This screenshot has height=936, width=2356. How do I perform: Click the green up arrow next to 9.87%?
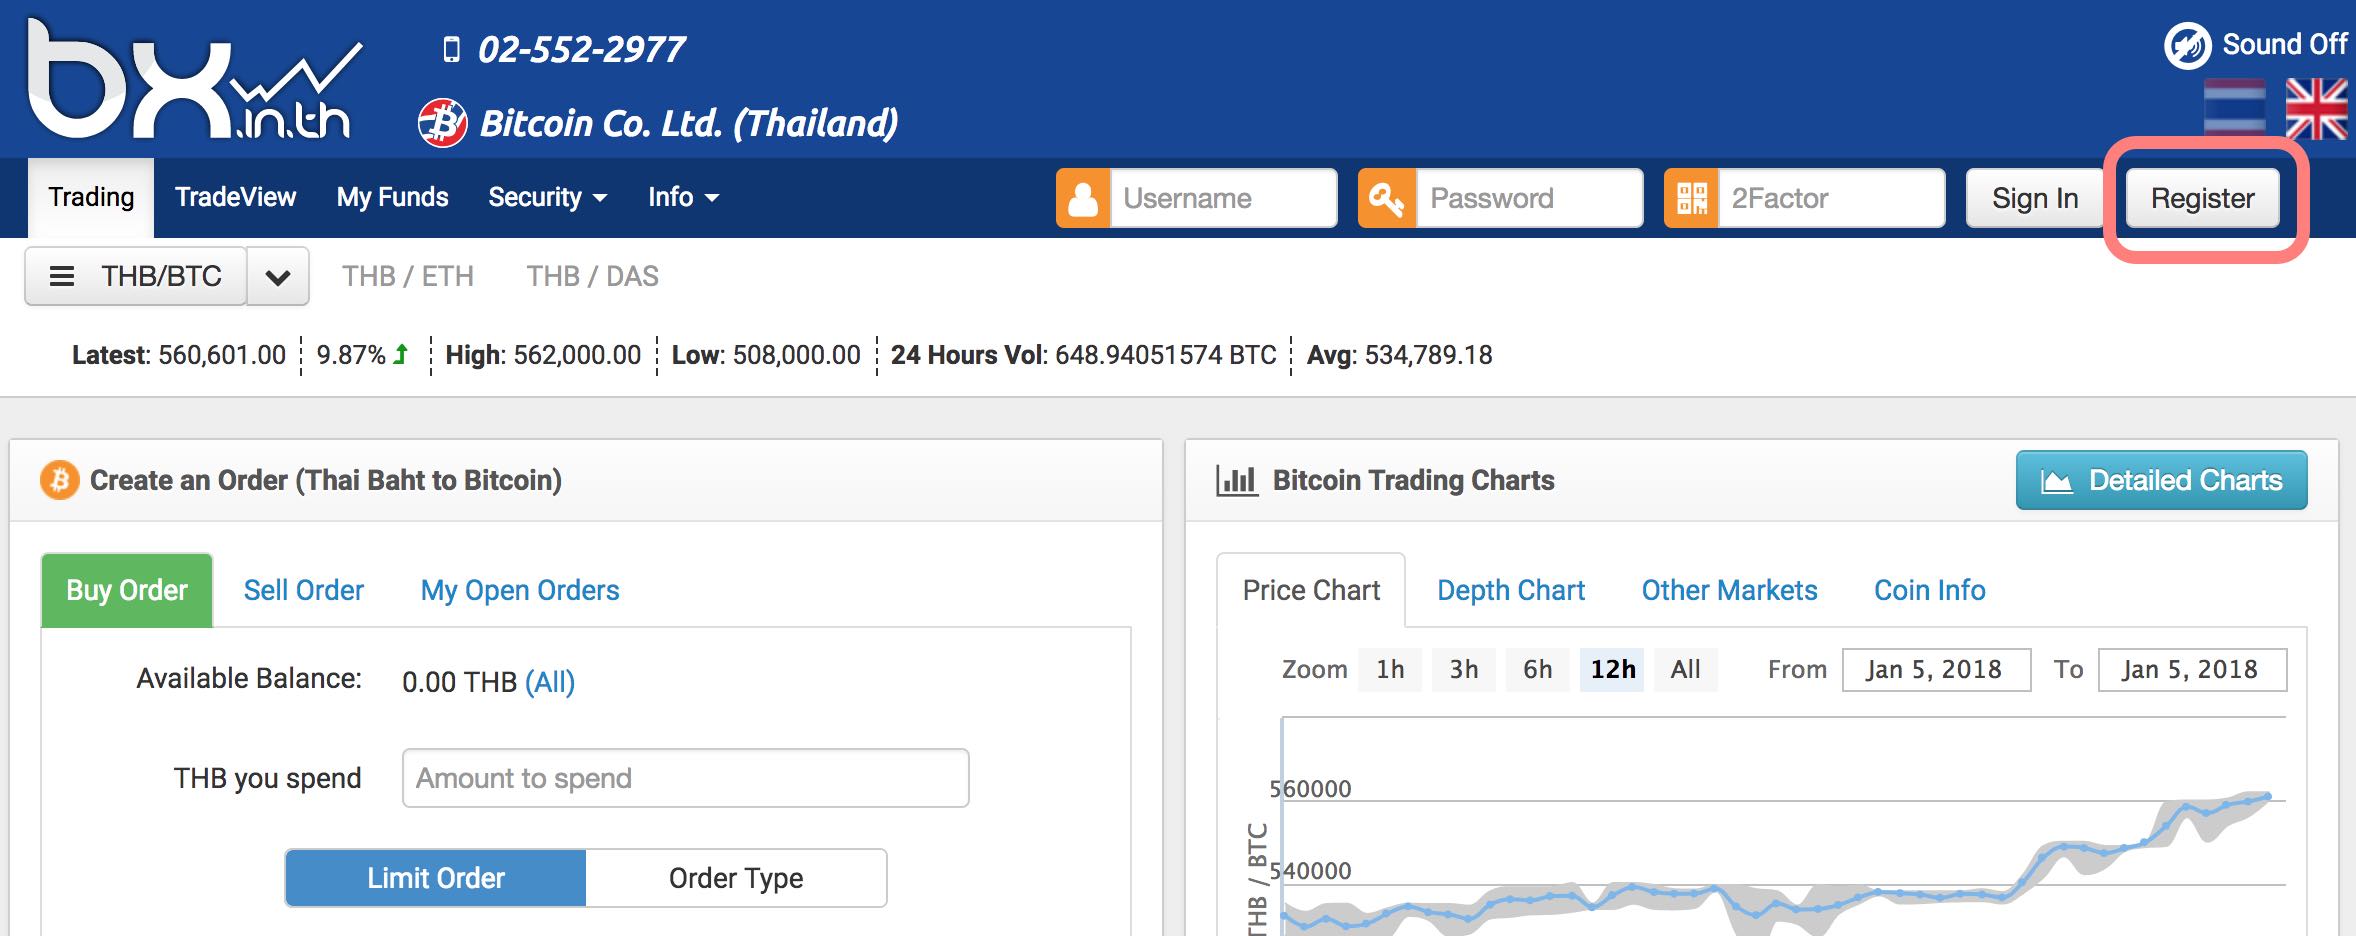pos(400,354)
